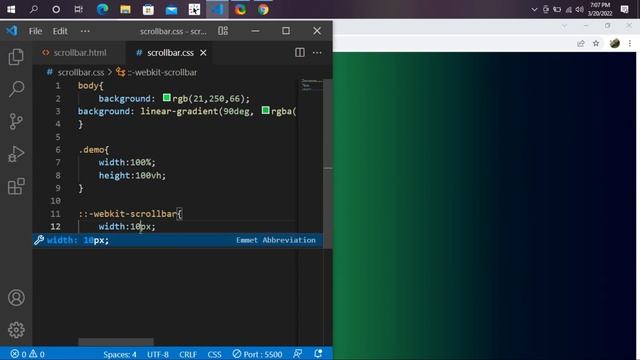The image size is (640, 360).
Task: Open the clock and date flyout
Action: [600, 9]
